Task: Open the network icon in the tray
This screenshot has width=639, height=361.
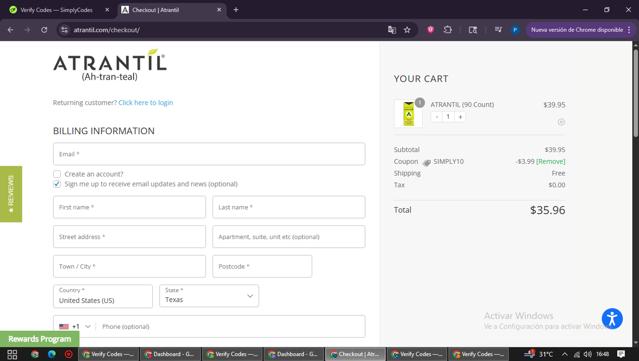Action: pyautogui.click(x=577, y=354)
